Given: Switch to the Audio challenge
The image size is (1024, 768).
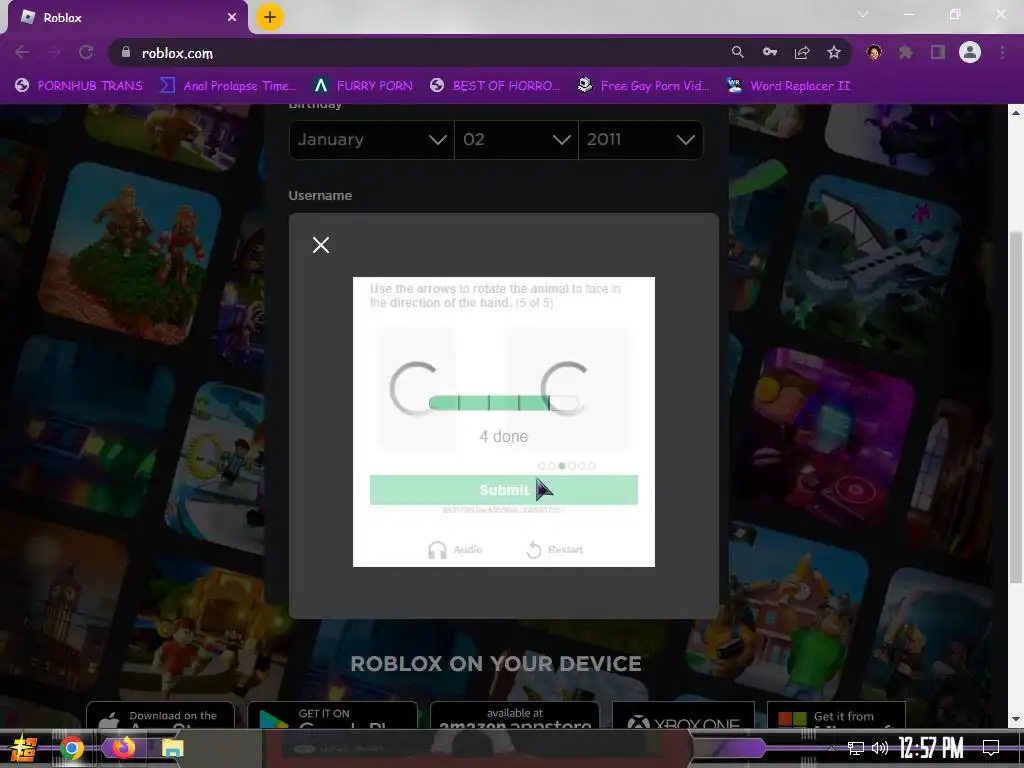Looking at the screenshot, I should tap(455, 550).
